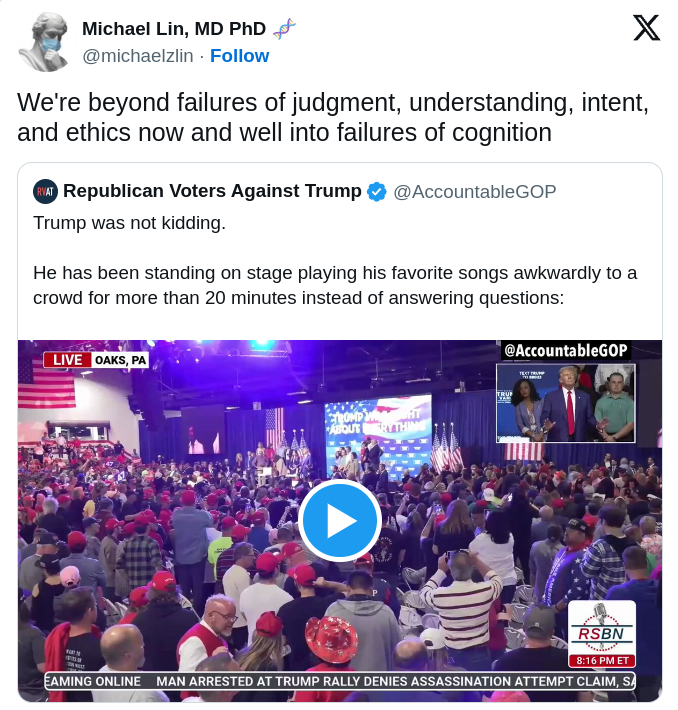Click quoted text 'Trump was not kidding.'

130,223
